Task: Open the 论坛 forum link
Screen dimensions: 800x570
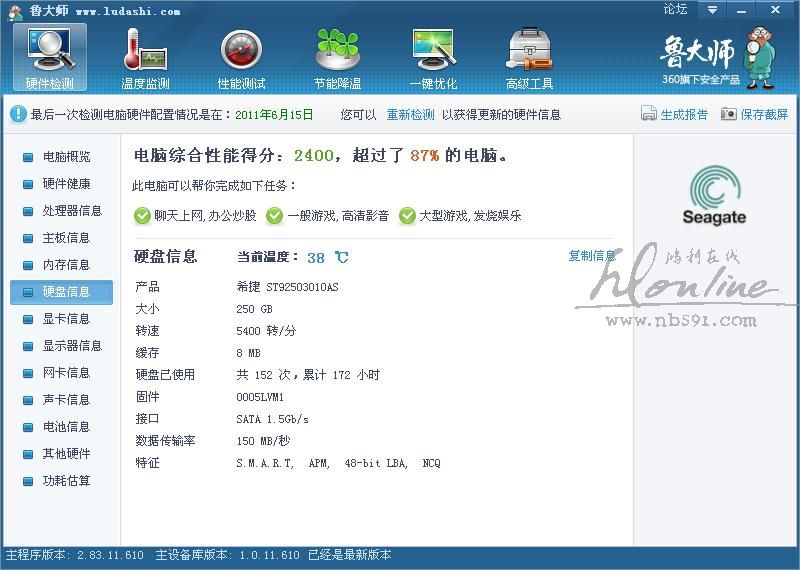Action: [x=675, y=9]
